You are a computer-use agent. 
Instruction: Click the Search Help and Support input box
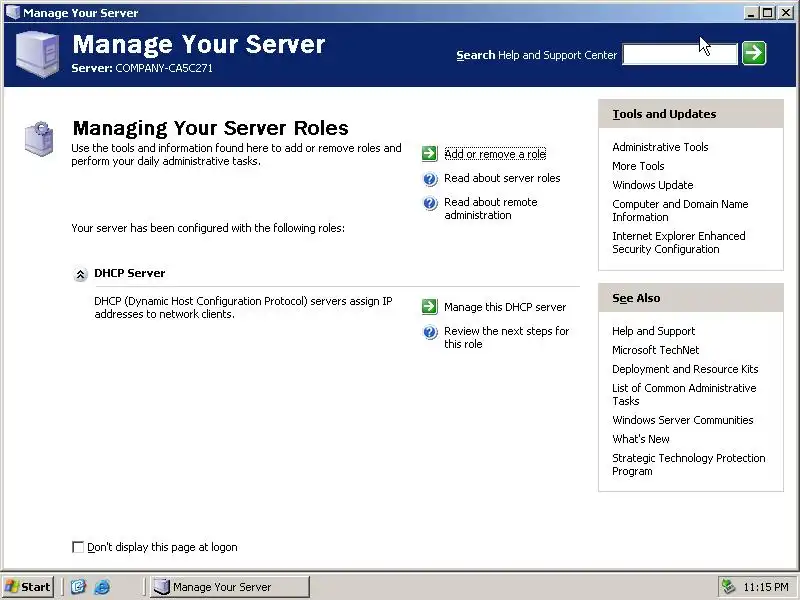(x=680, y=54)
